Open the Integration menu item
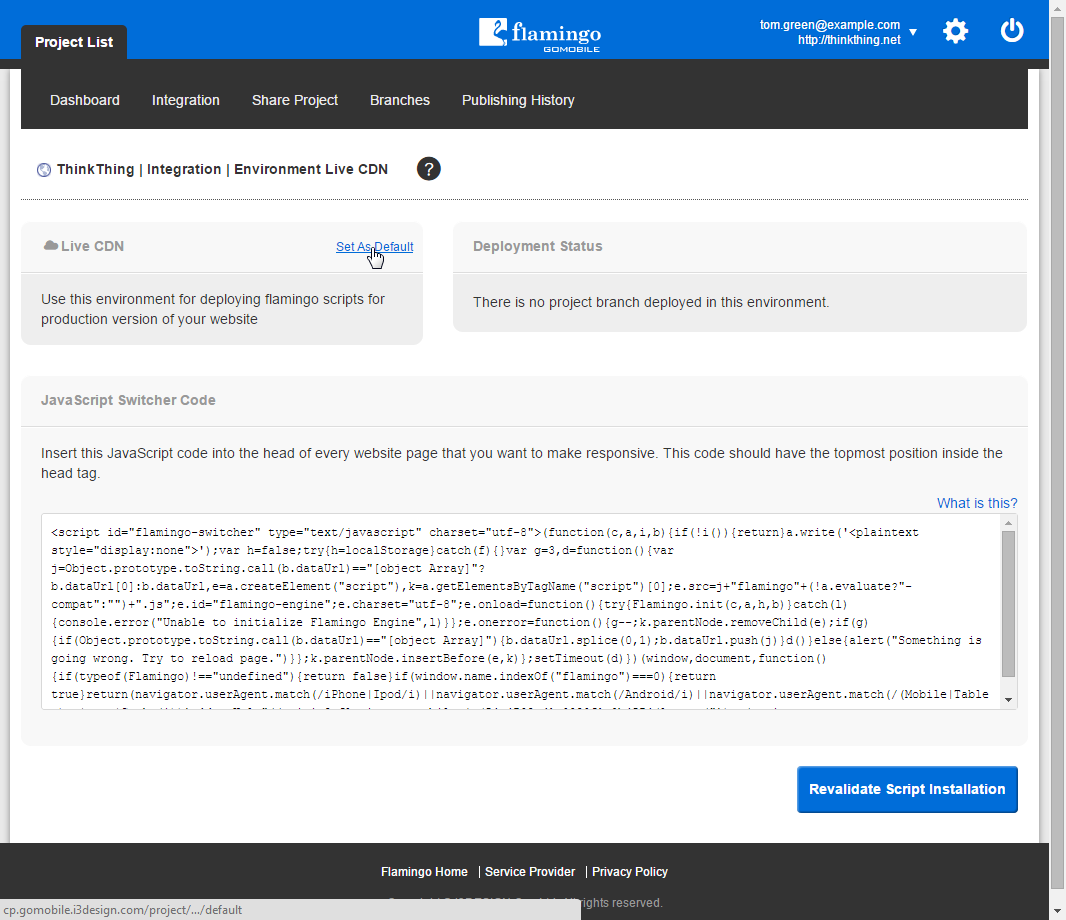Screen dimensions: 1066x920 point(186,100)
